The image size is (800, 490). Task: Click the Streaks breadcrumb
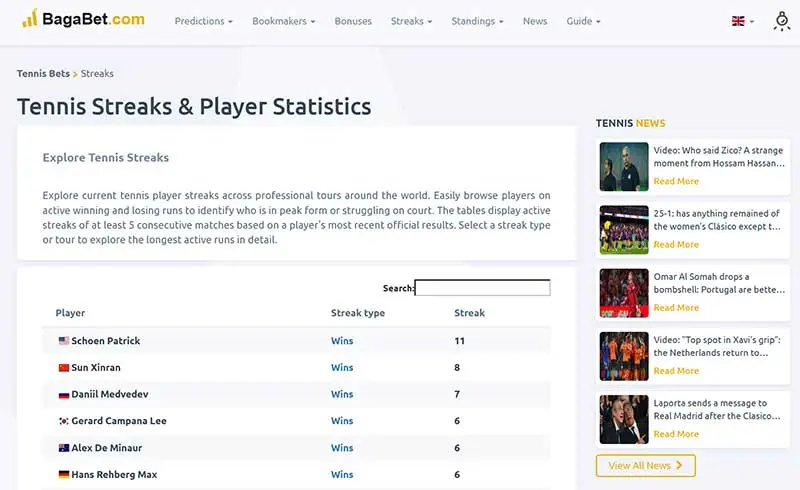[97, 74]
